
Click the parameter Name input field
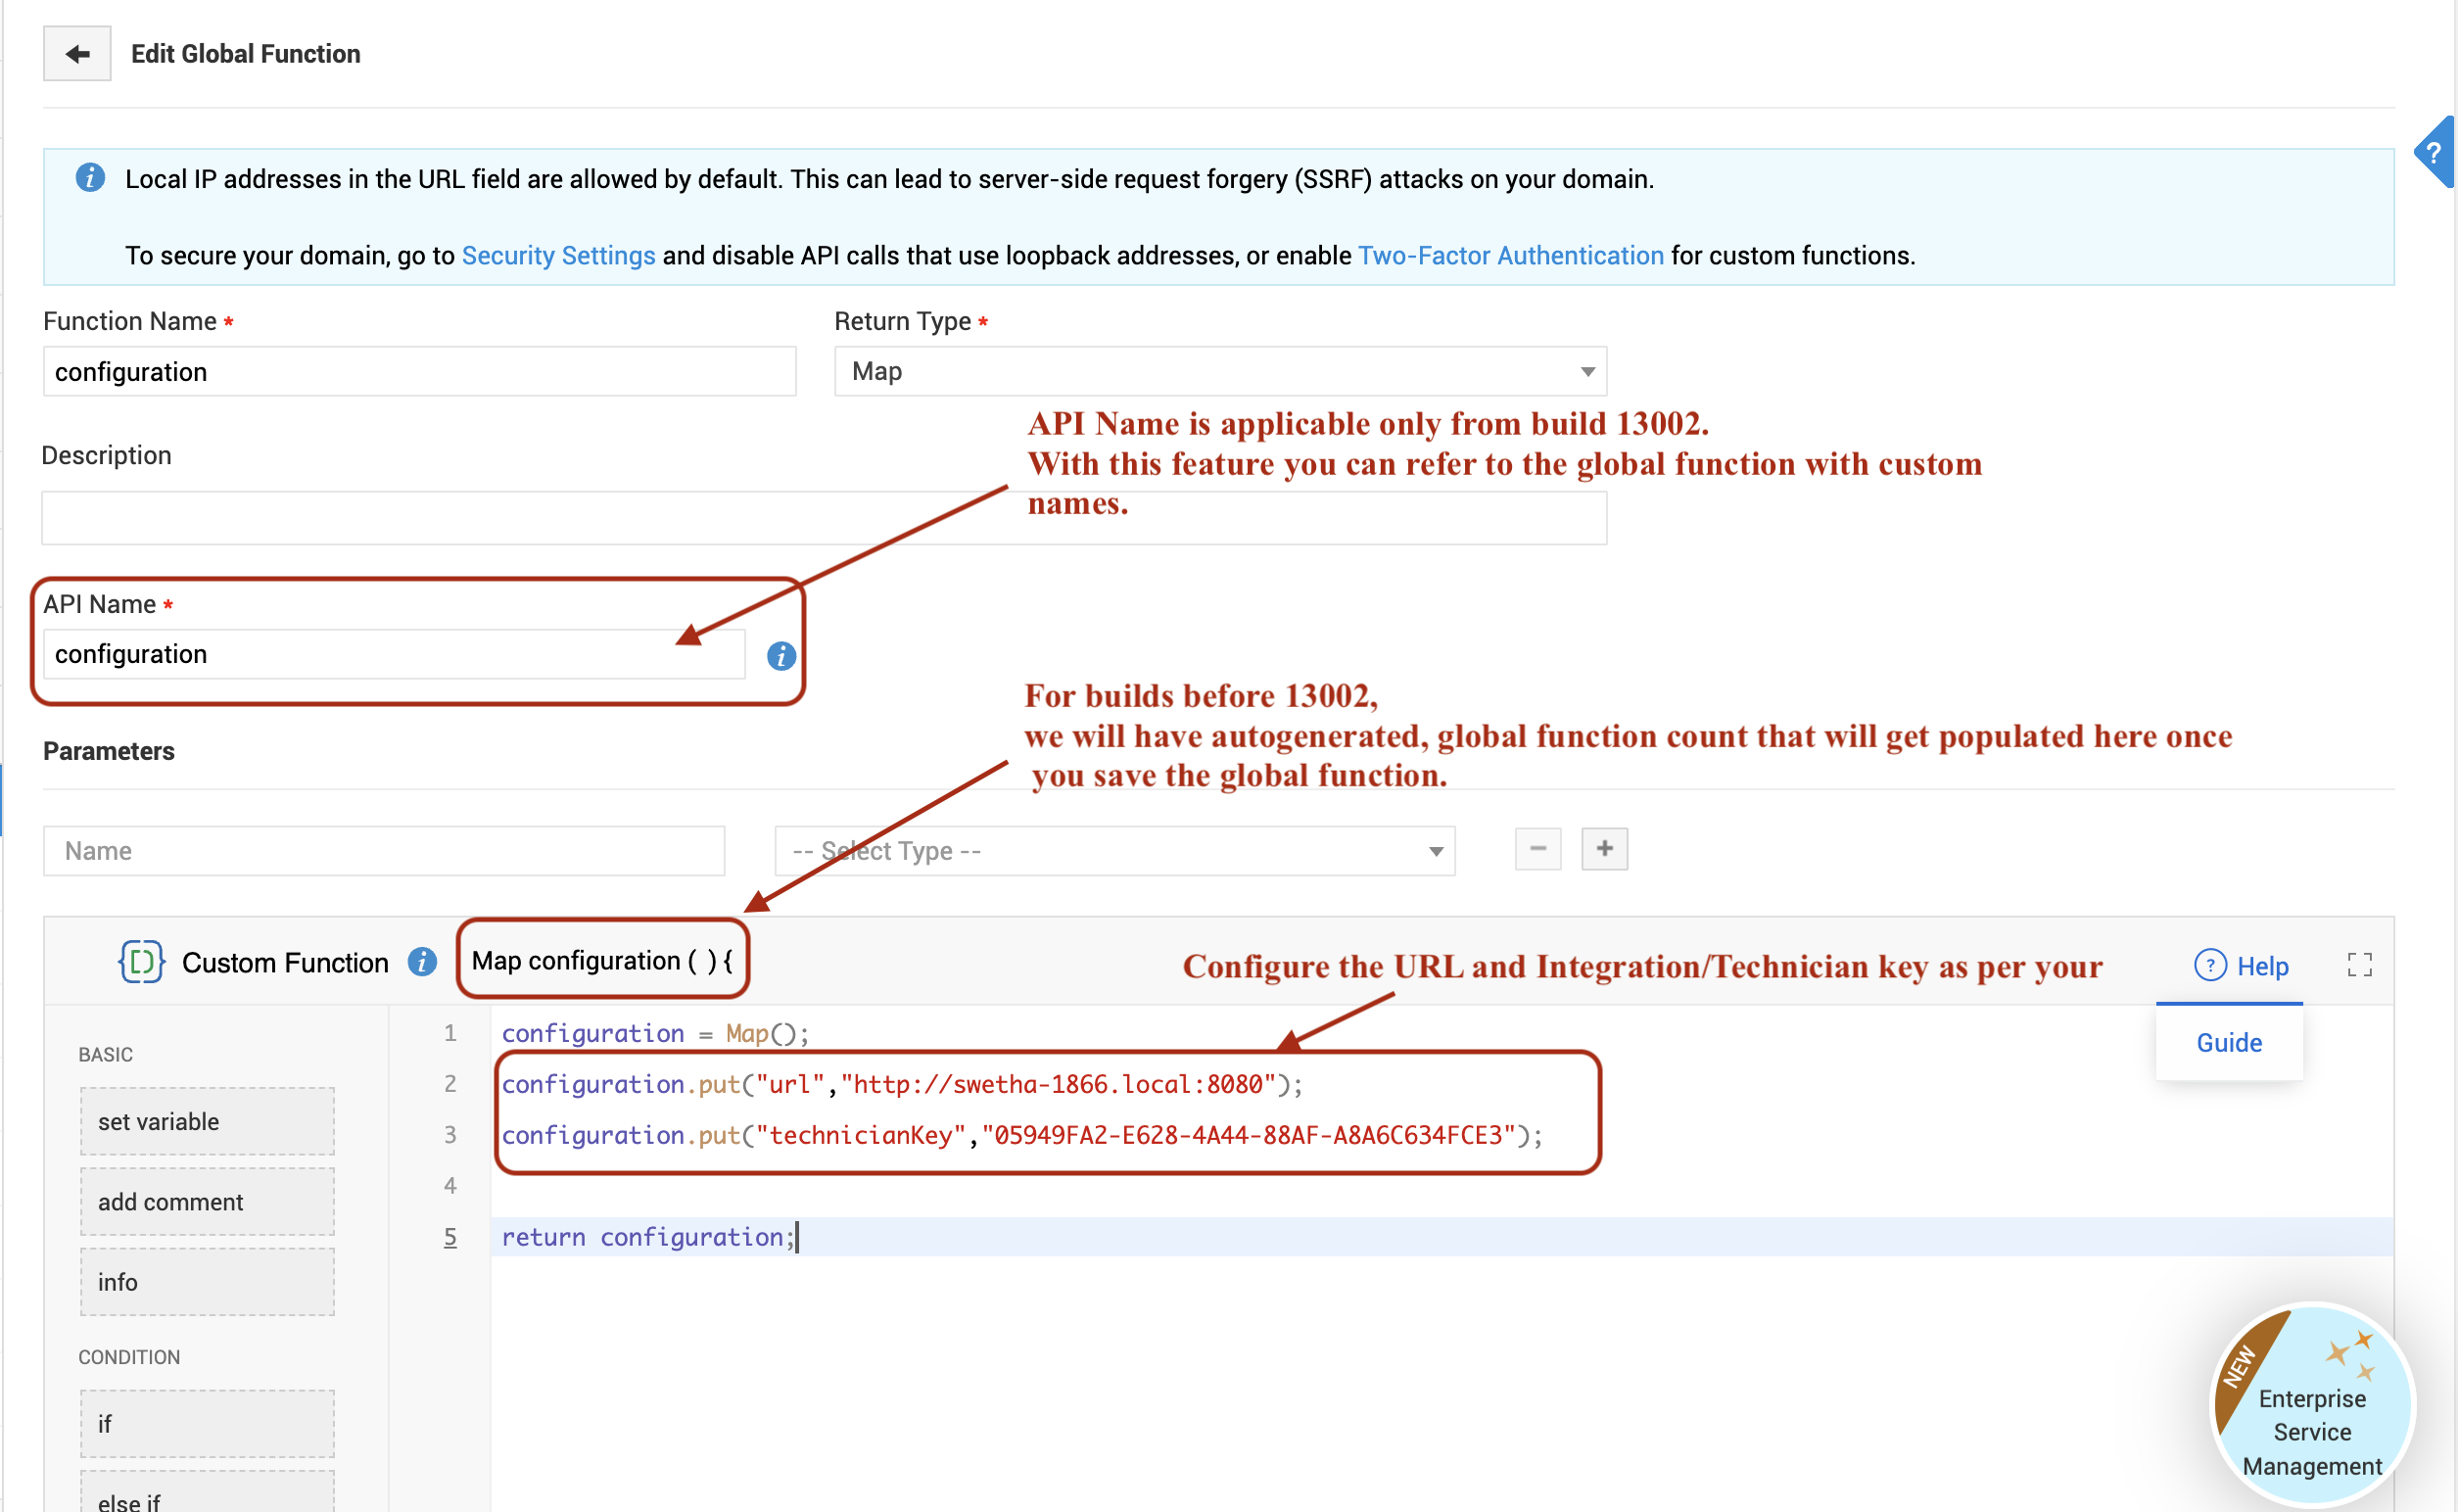click(x=384, y=851)
